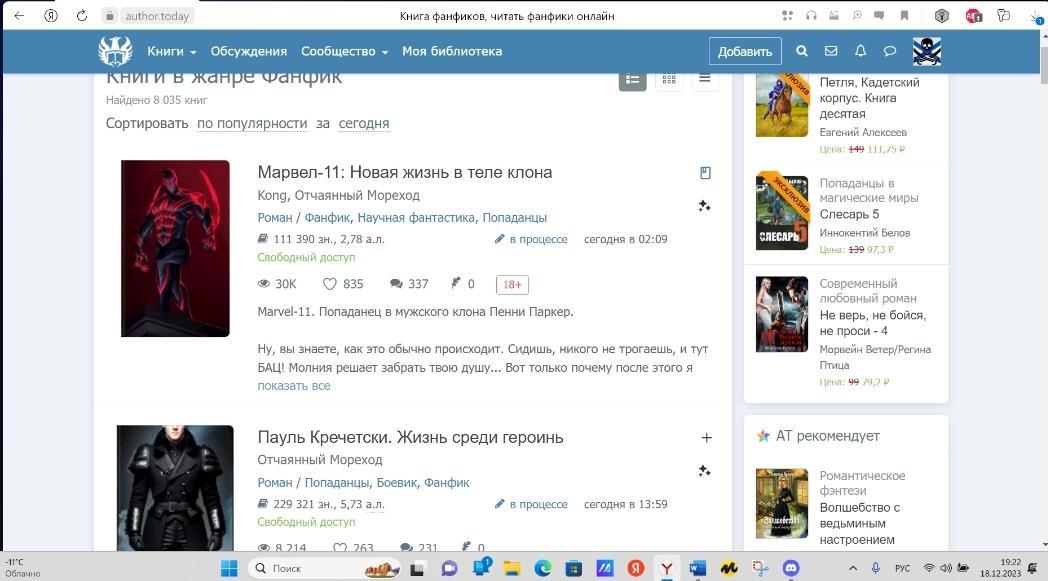Open Моя библиотека in the navigation bar
The image size is (1048, 581).
coord(452,51)
